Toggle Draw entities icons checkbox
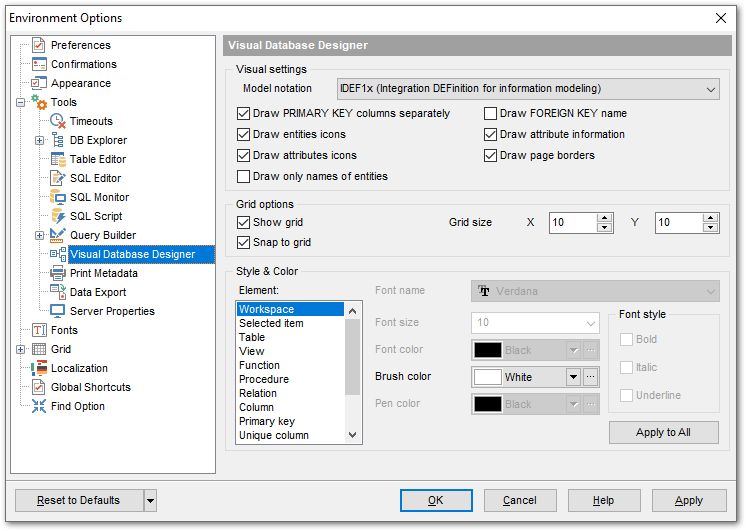This screenshot has width=746, height=531. tap(243, 134)
